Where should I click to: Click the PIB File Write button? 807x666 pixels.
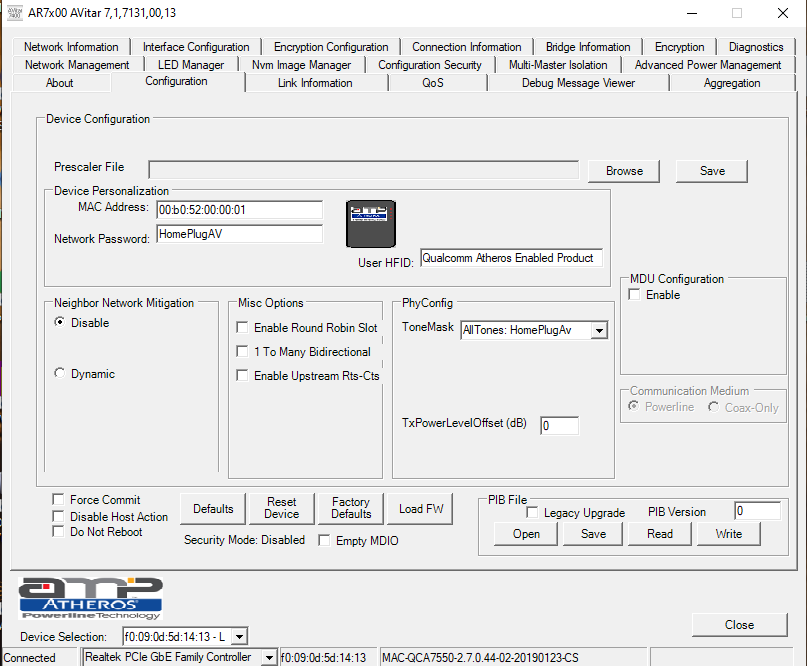coord(728,534)
